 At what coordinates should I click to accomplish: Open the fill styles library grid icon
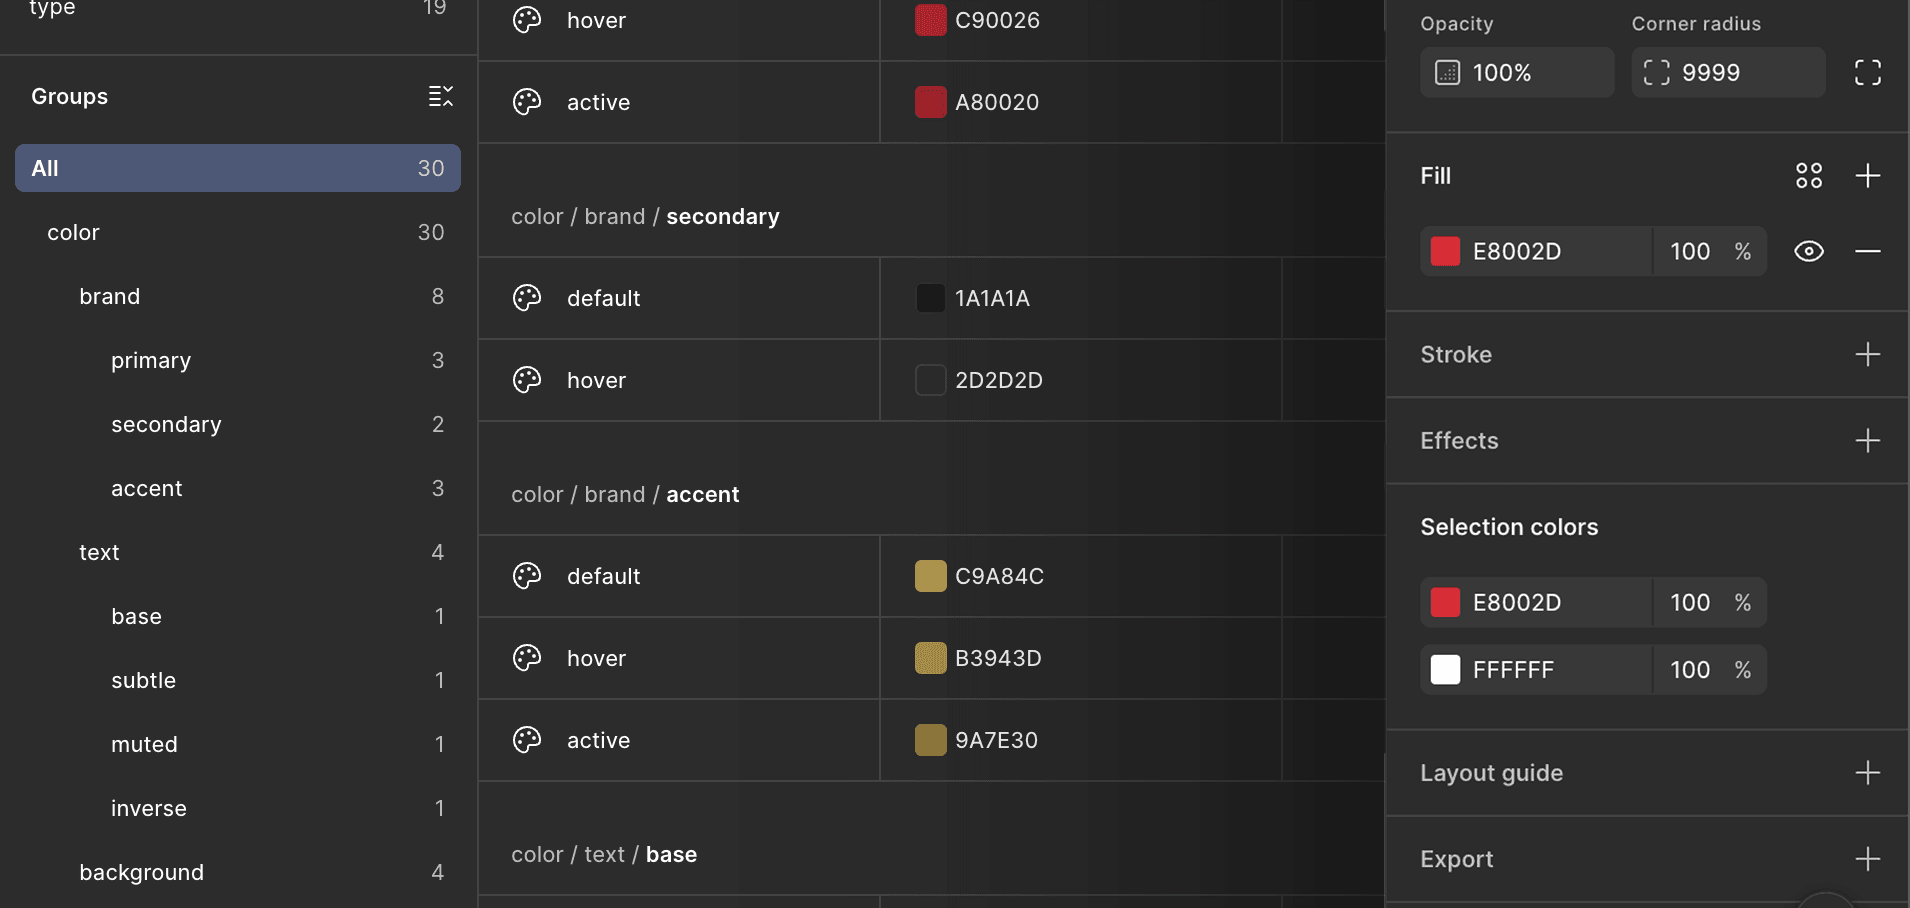coord(1810,175)
